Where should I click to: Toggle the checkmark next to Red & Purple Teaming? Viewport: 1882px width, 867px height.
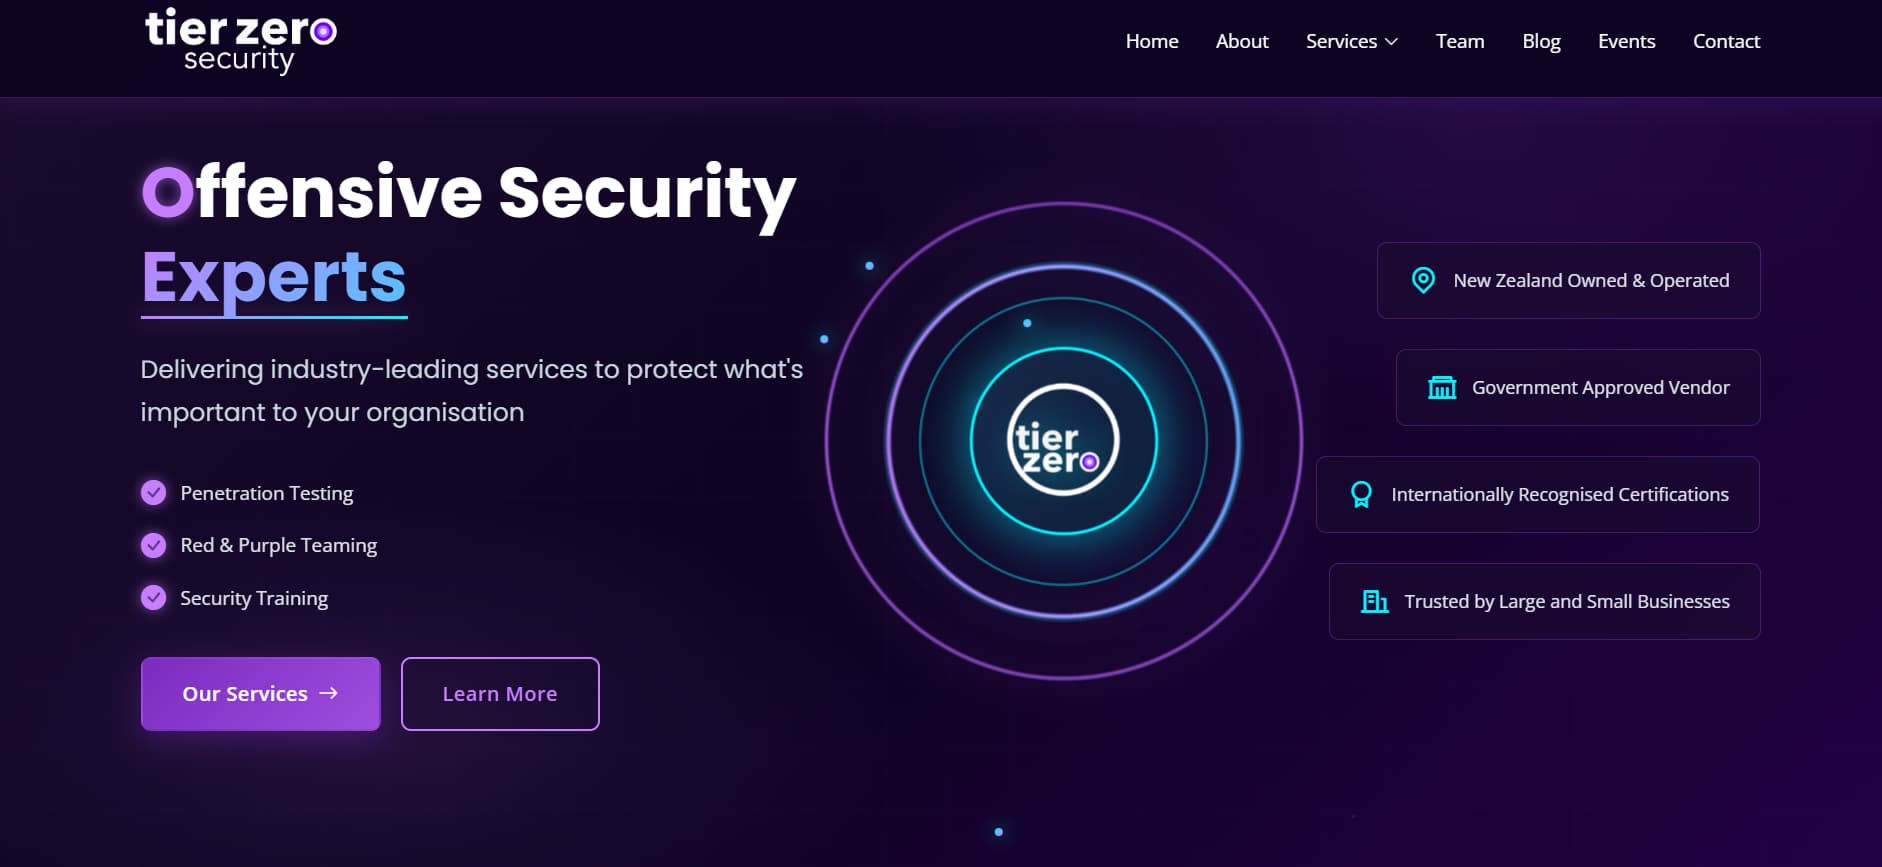(x=153, y=545)
